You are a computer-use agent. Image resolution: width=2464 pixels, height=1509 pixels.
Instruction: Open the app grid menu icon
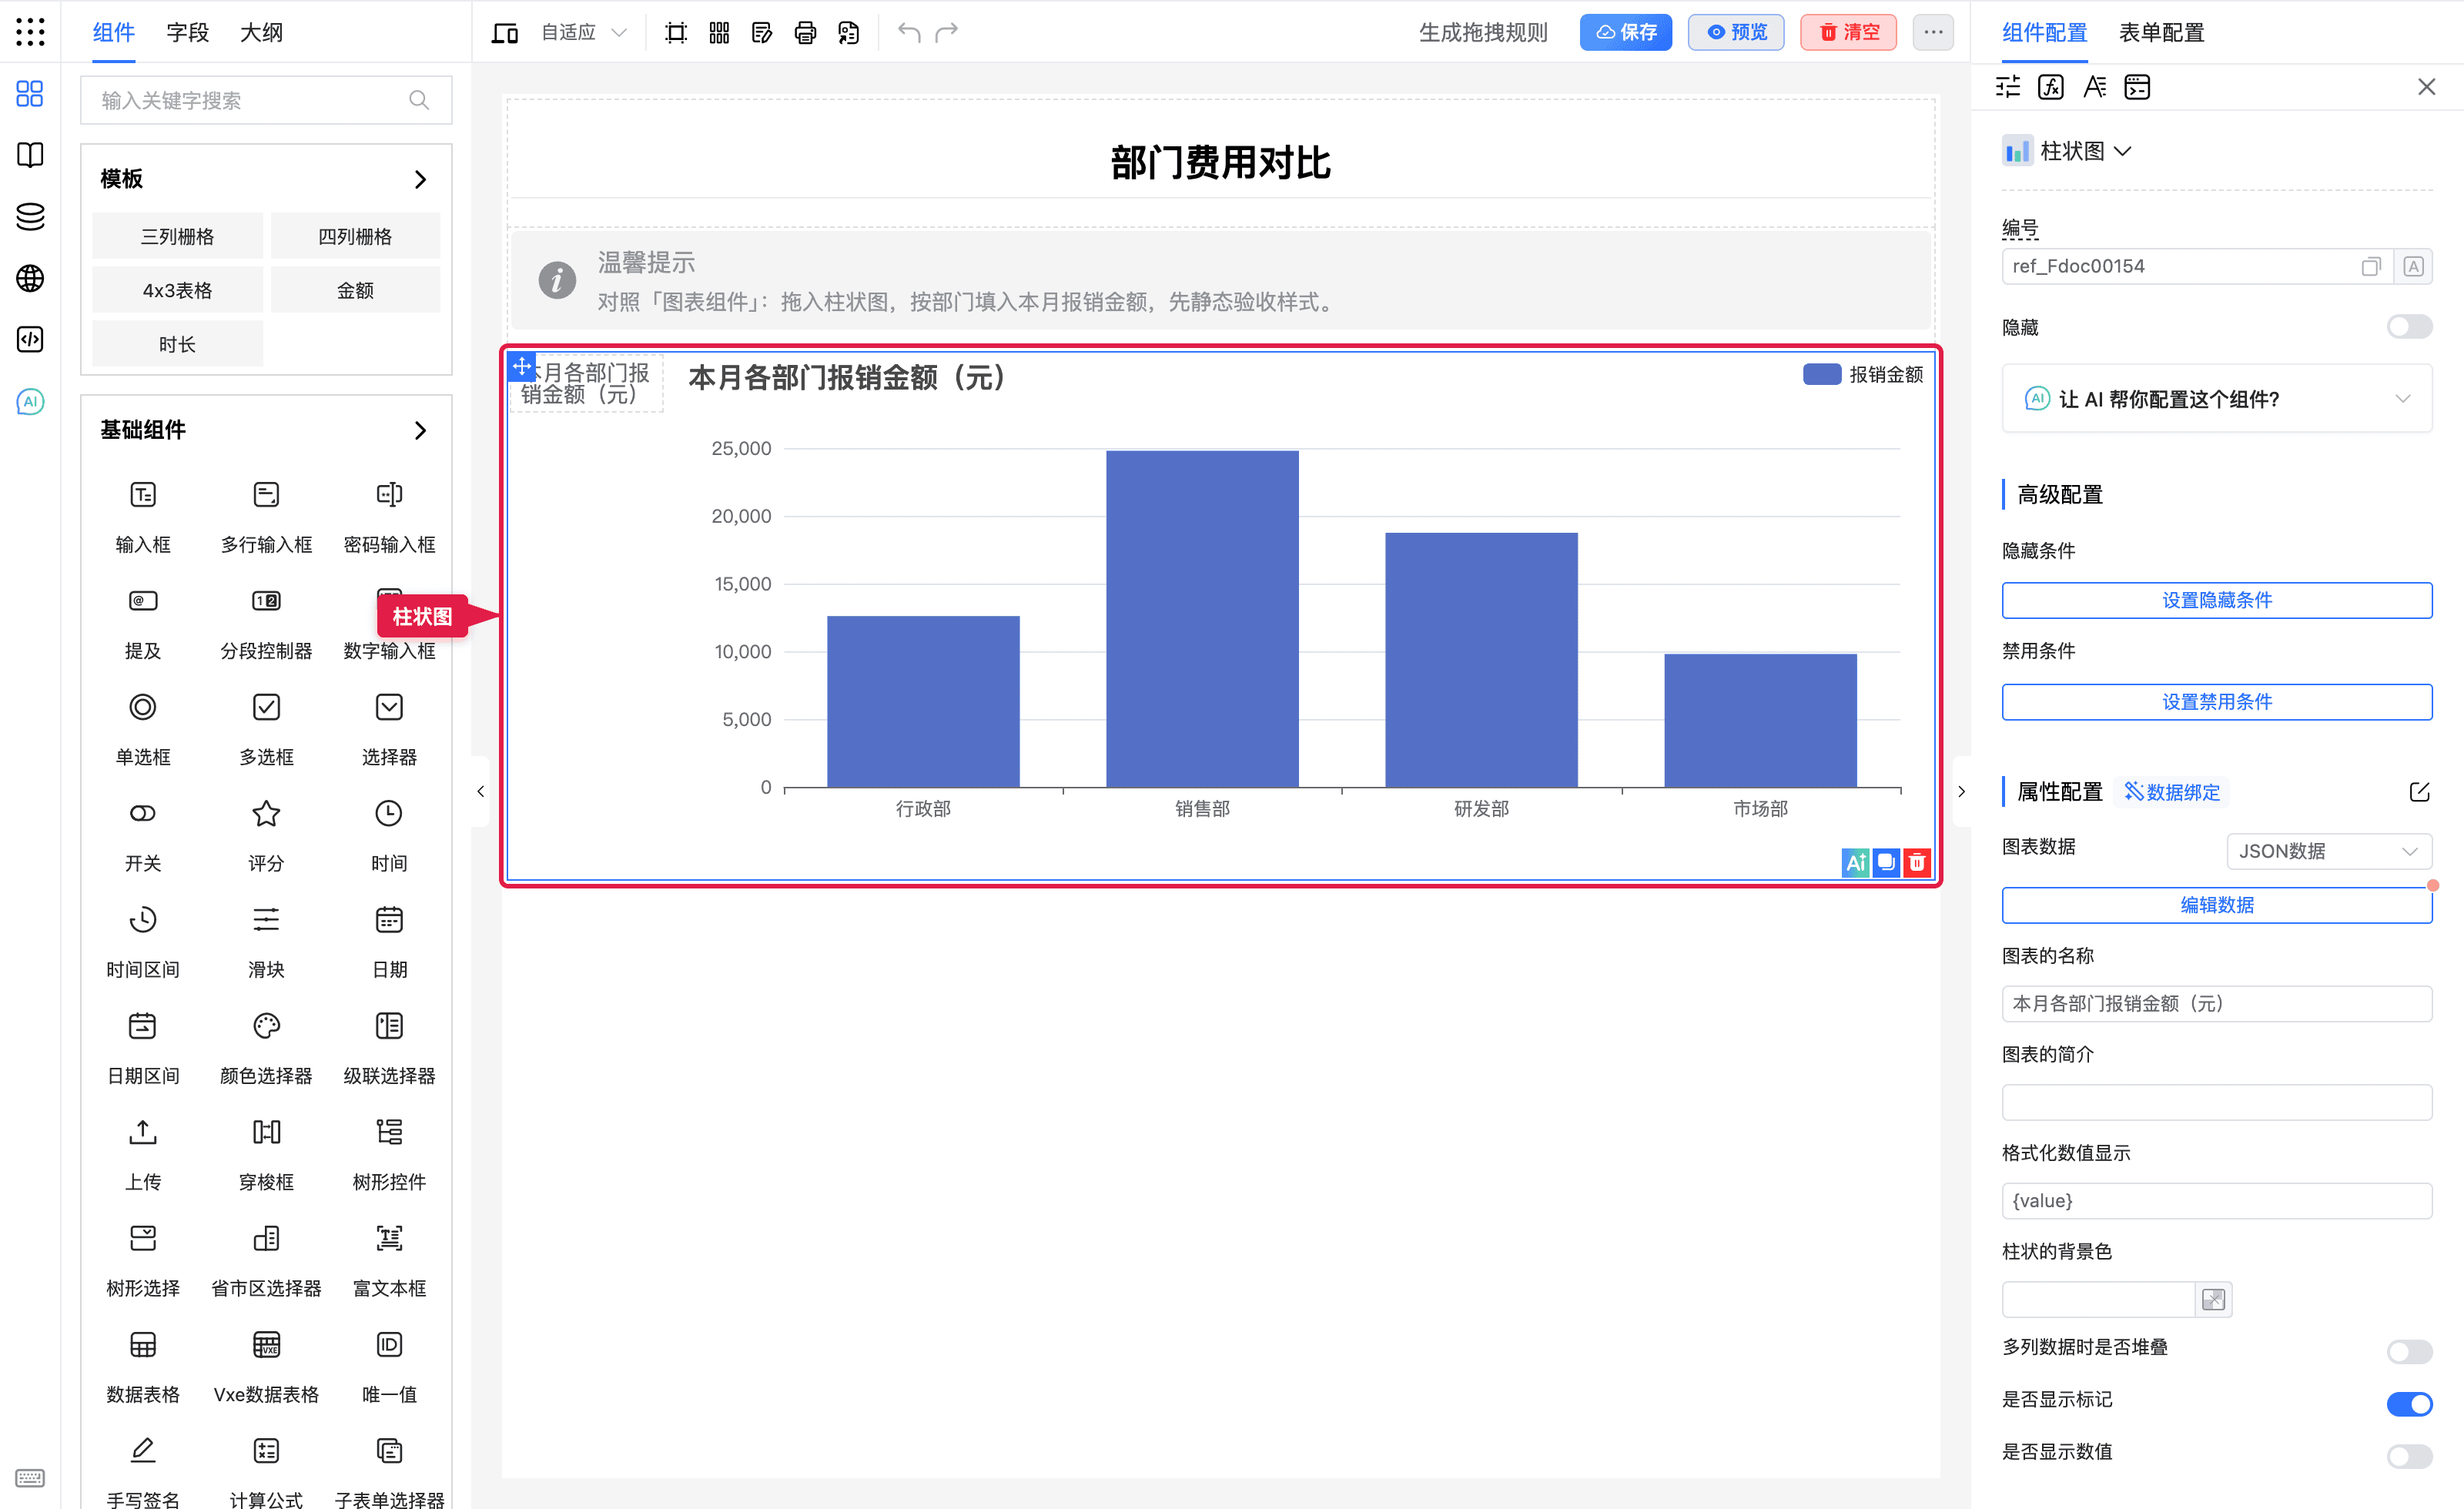(x=30, y=32)
